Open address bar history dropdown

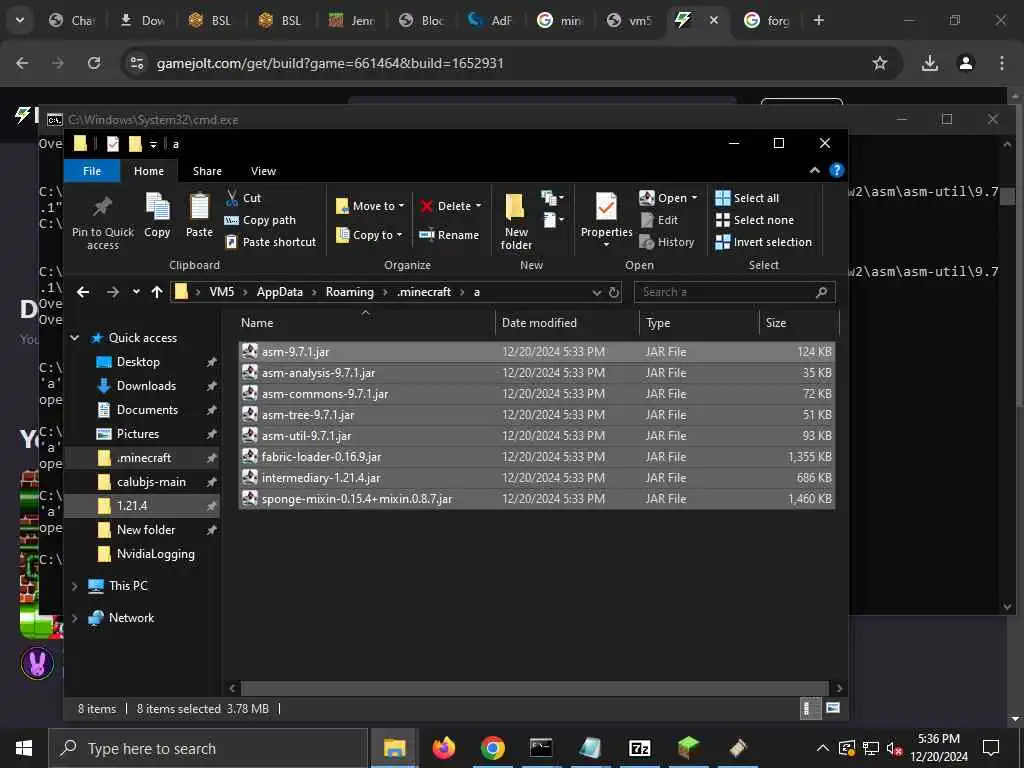pos(596,292)
